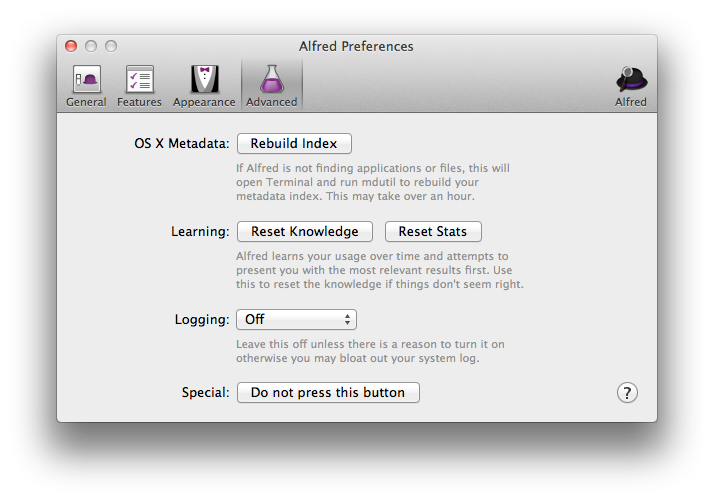
Task: Click Reset Stats
Action: pos(433,232)
